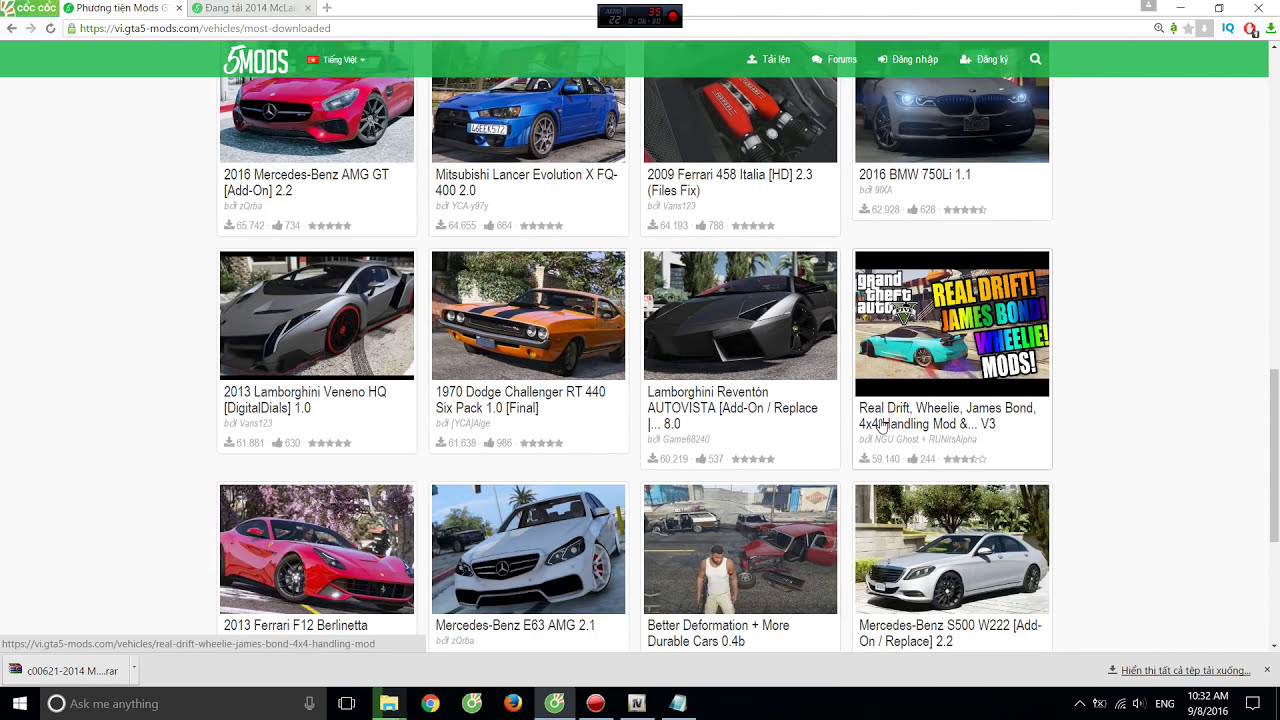Open the GTA IV icon in taskbar

click(637, 703)
